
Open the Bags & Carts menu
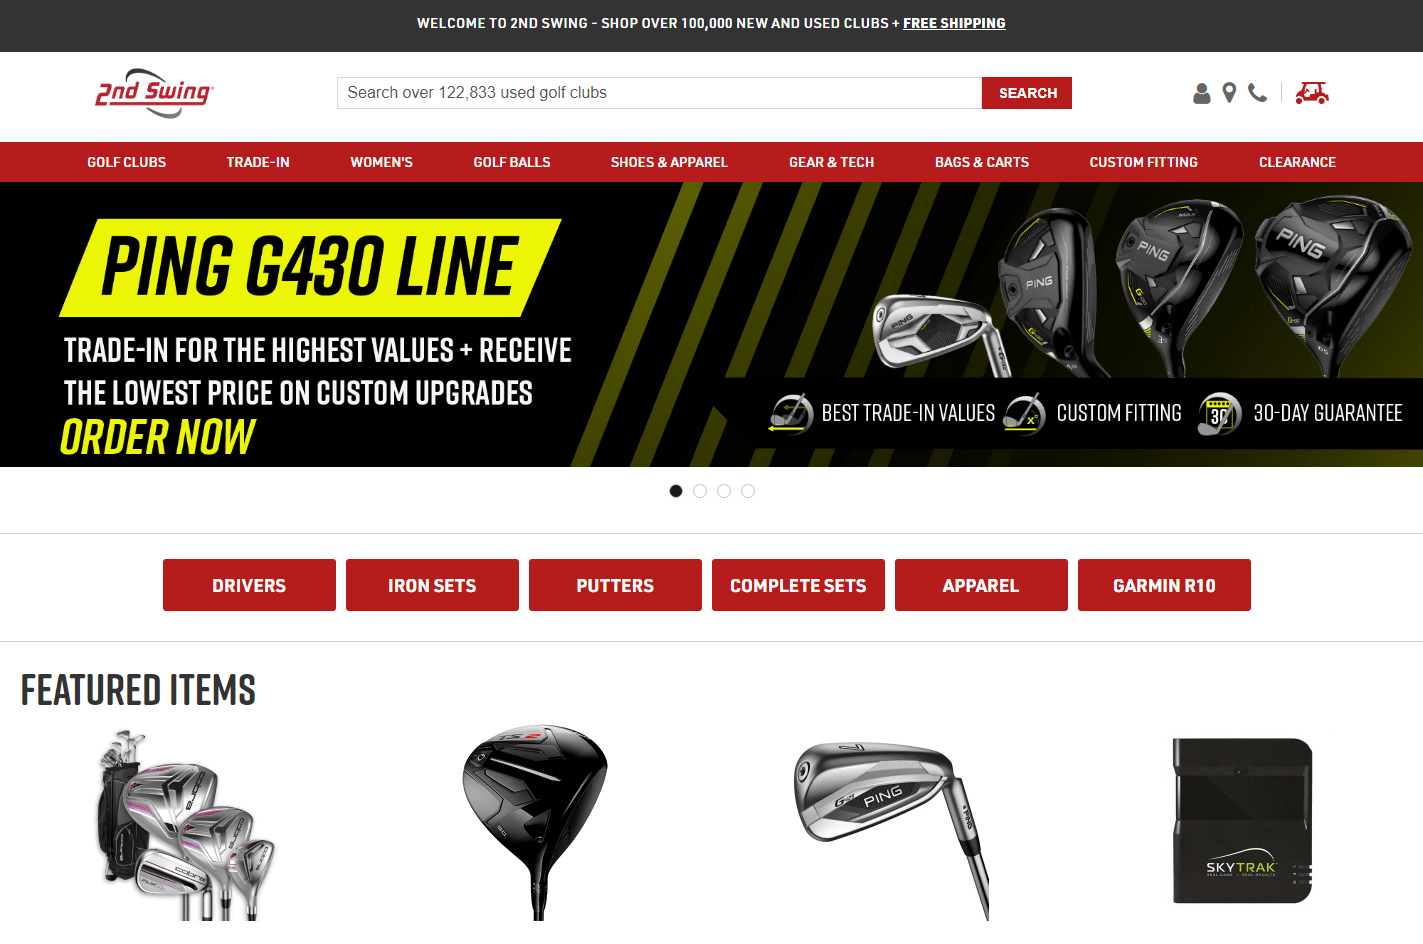pyautogui.click(x=982, y=162)
